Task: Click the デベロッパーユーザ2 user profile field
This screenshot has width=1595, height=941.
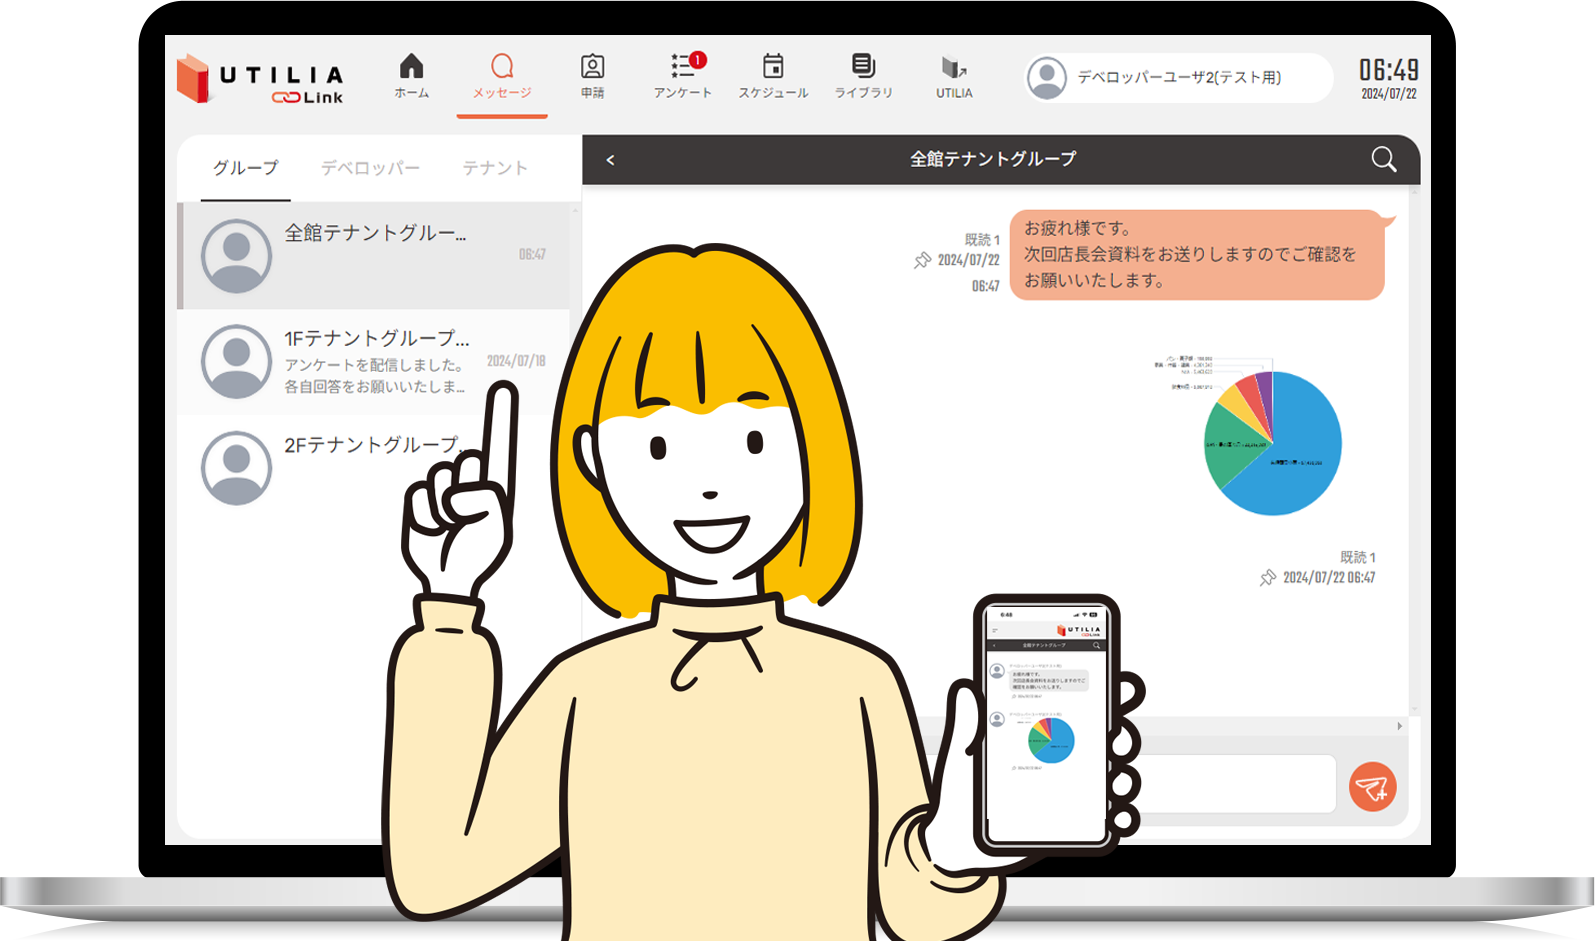Action: tap(1178, 78)
